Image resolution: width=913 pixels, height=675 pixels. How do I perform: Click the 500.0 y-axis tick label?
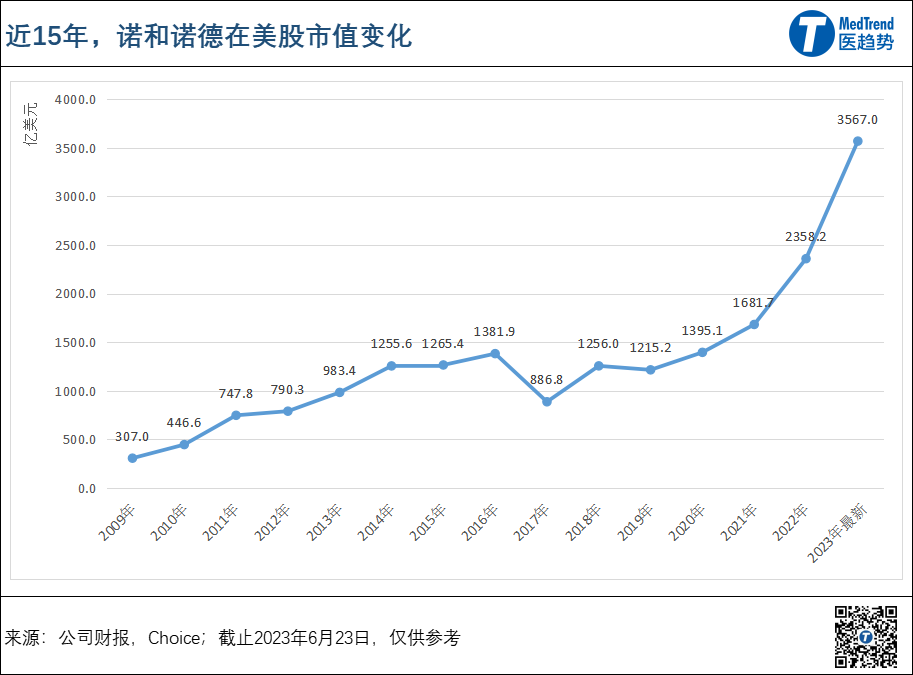80,440
